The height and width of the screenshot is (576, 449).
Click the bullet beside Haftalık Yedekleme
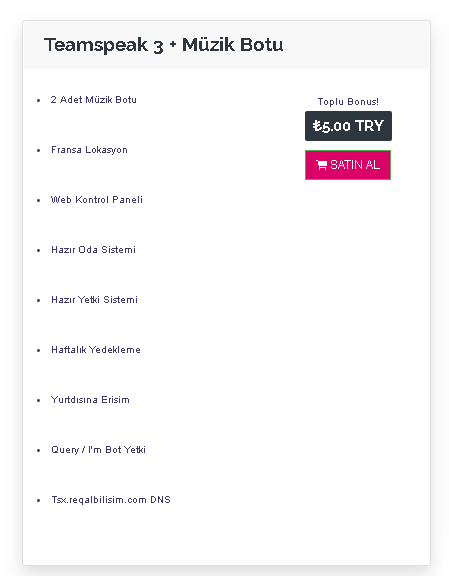39,350
